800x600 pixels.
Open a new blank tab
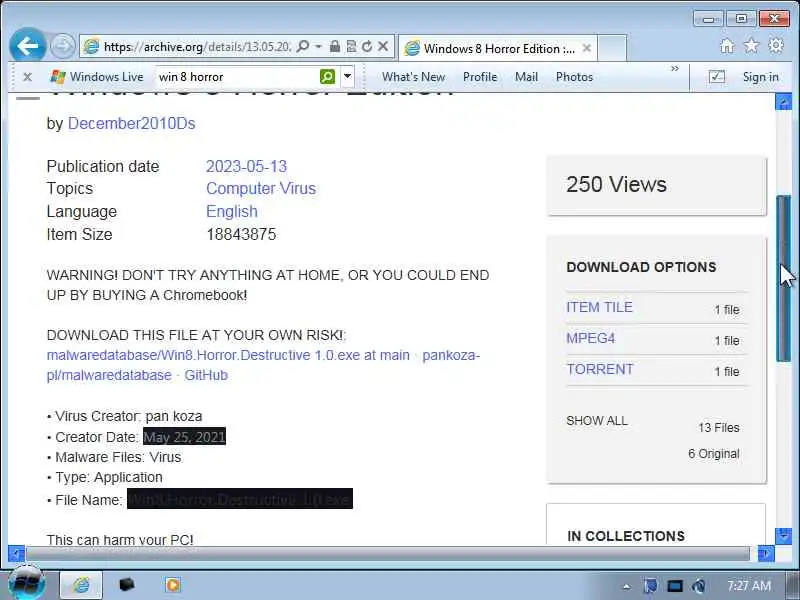tap(612, 48)
